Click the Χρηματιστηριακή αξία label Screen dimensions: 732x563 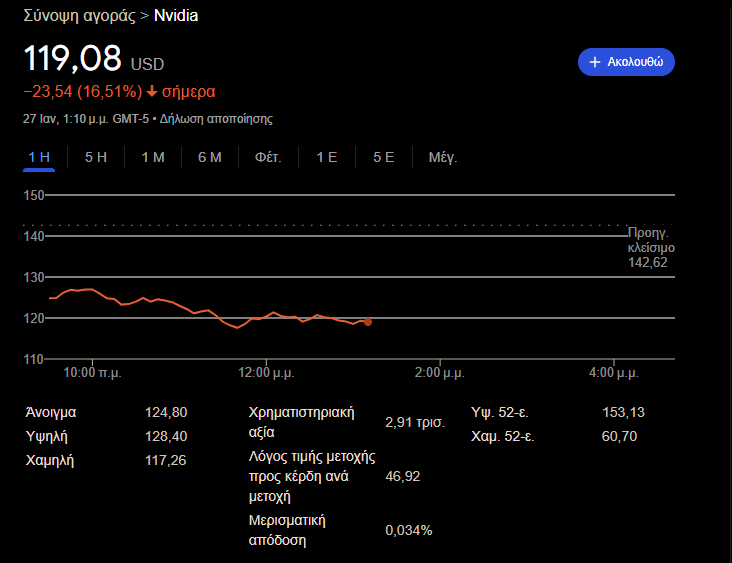tap(302, 422)
